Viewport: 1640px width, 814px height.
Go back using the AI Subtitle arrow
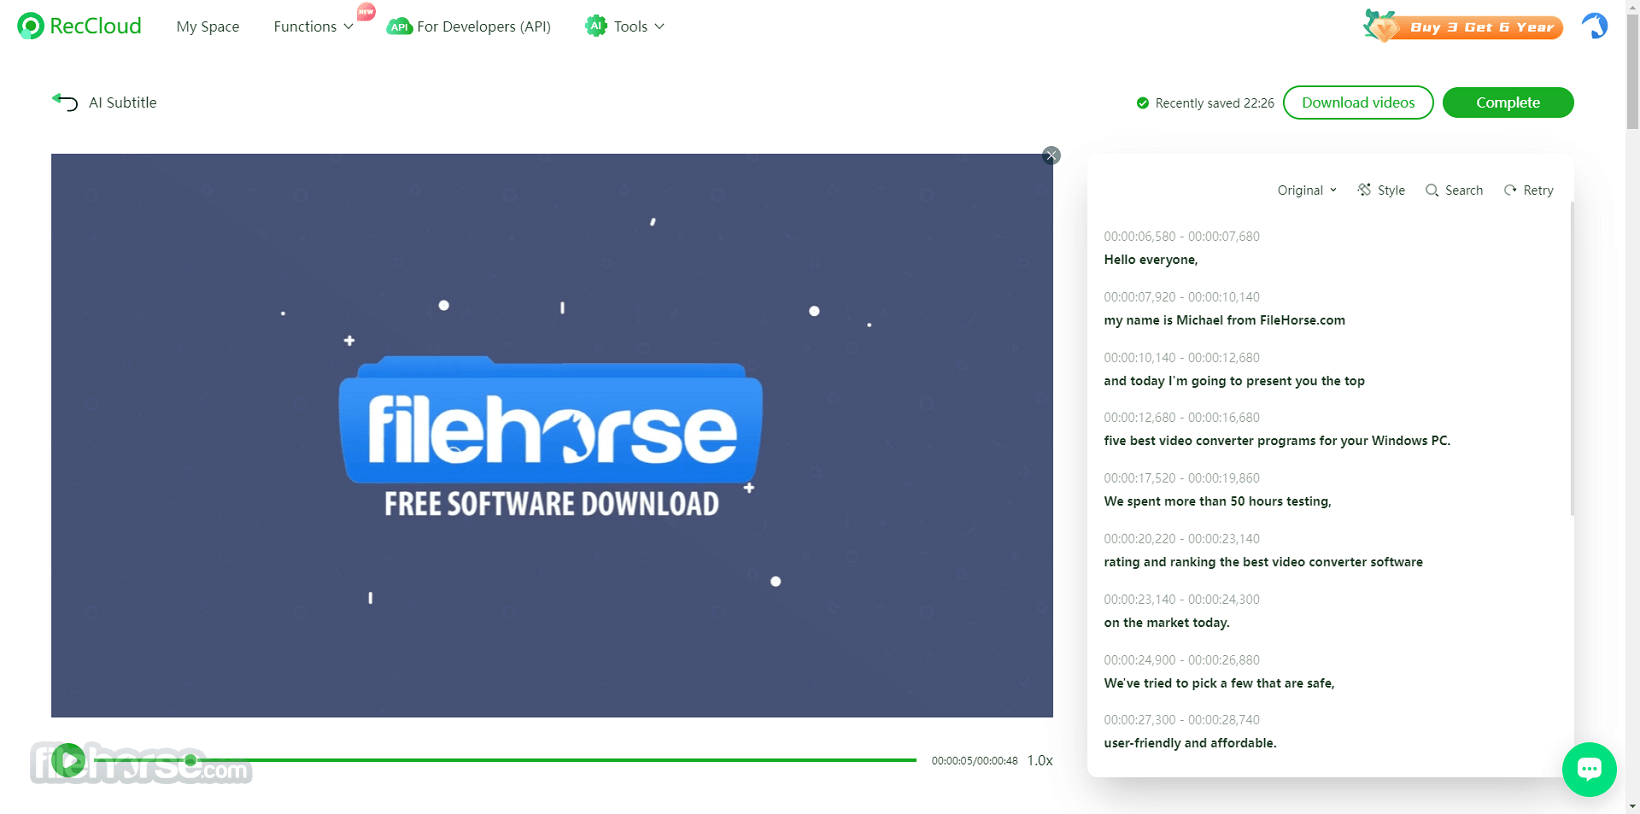pyautogui.click(x=65, y=102)
